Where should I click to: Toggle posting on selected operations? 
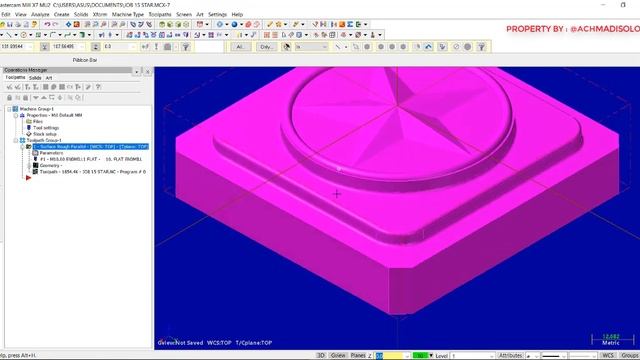26,98
